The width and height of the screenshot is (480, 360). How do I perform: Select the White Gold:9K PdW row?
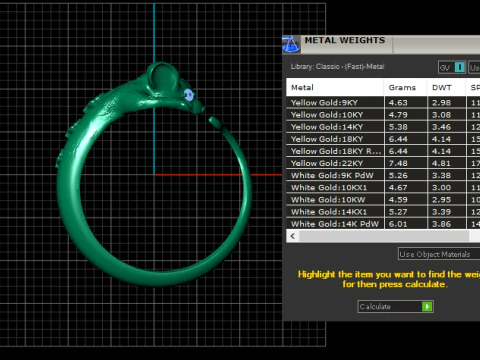[383, 175]
